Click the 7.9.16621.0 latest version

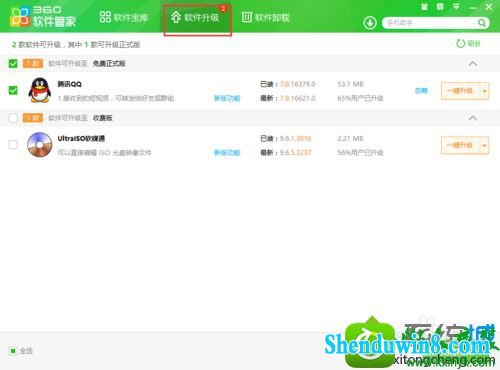[297, 98]
